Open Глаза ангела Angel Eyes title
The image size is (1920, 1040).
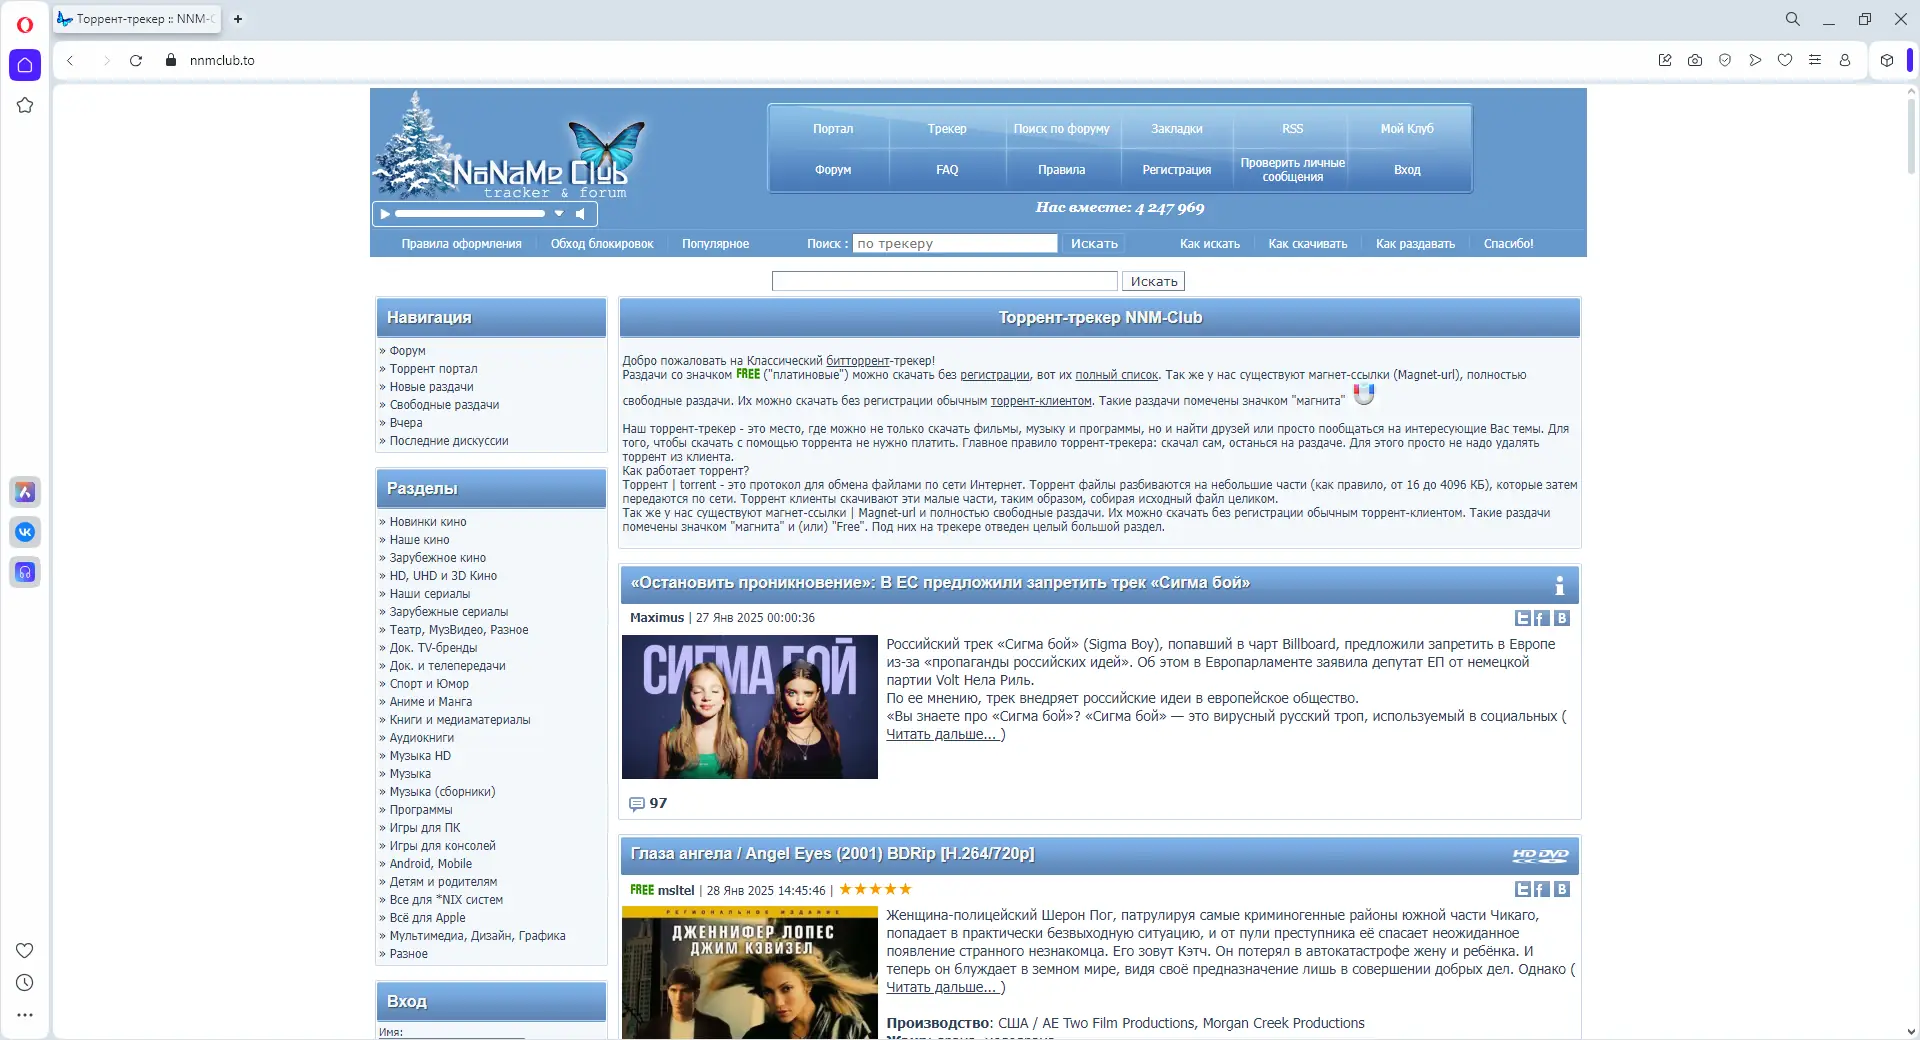(832, 854)
